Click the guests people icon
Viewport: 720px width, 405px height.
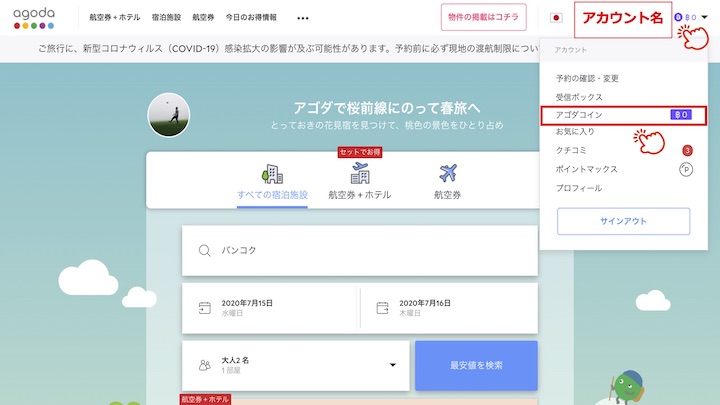pyautogui.click(x=204, y=365)
